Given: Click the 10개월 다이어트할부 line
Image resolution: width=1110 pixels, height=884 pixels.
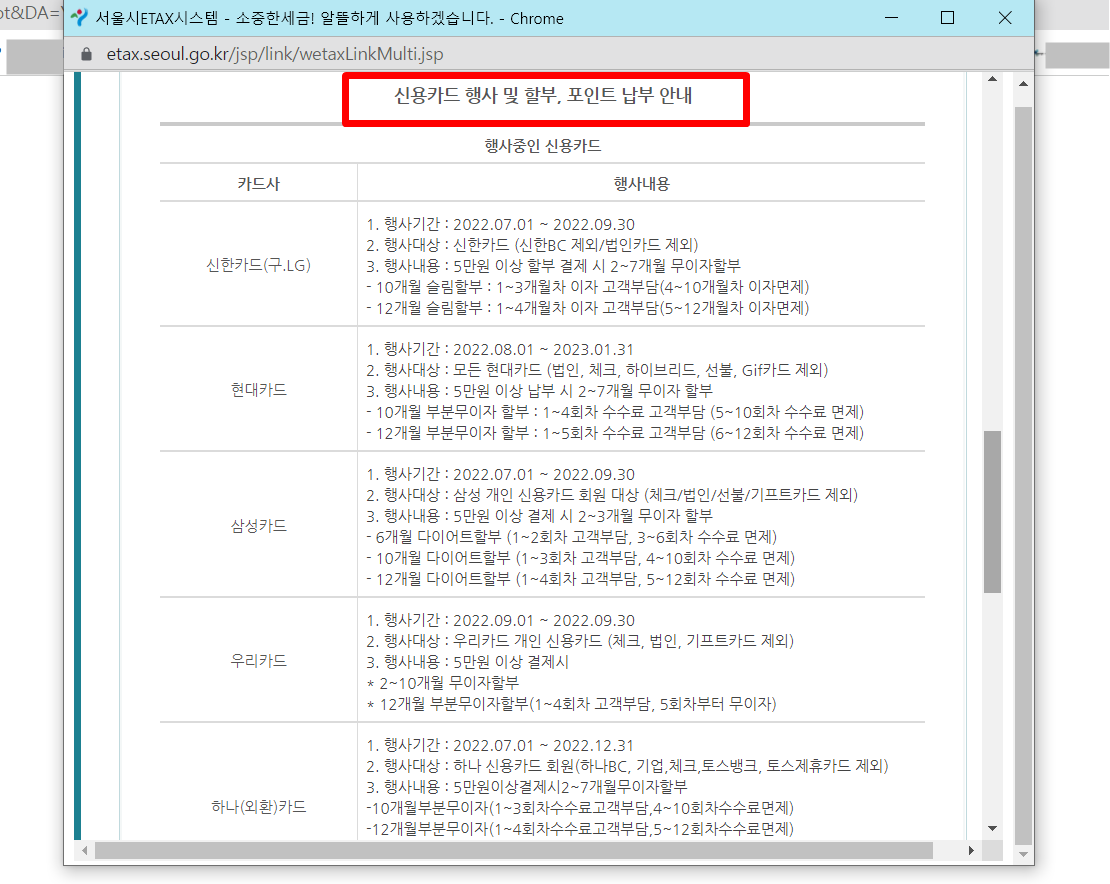Looking at the screenshot, I should [580, 558].
